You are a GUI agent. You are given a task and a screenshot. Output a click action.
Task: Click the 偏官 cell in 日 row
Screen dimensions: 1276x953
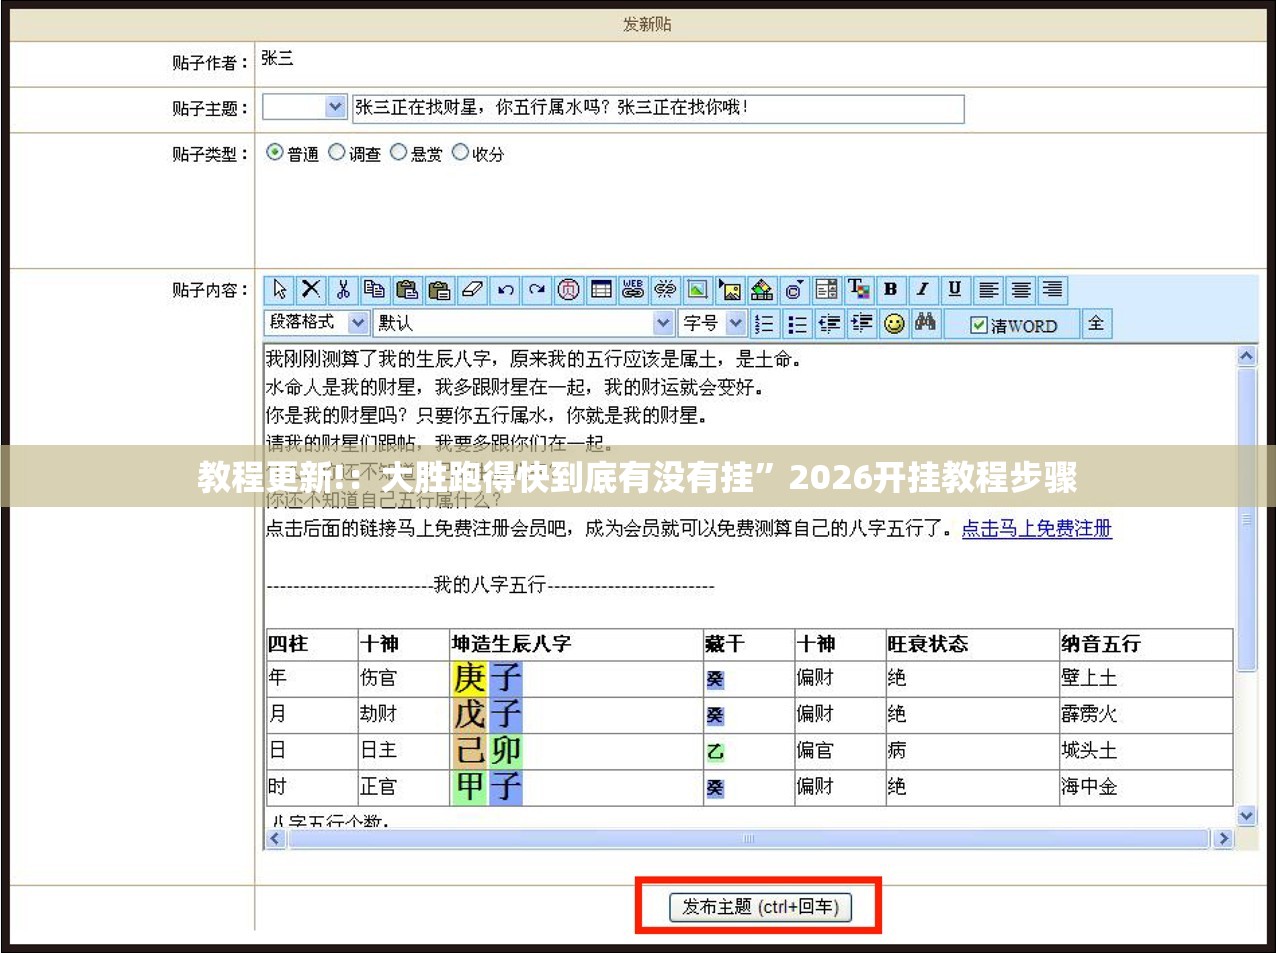(x=839, y=750)
